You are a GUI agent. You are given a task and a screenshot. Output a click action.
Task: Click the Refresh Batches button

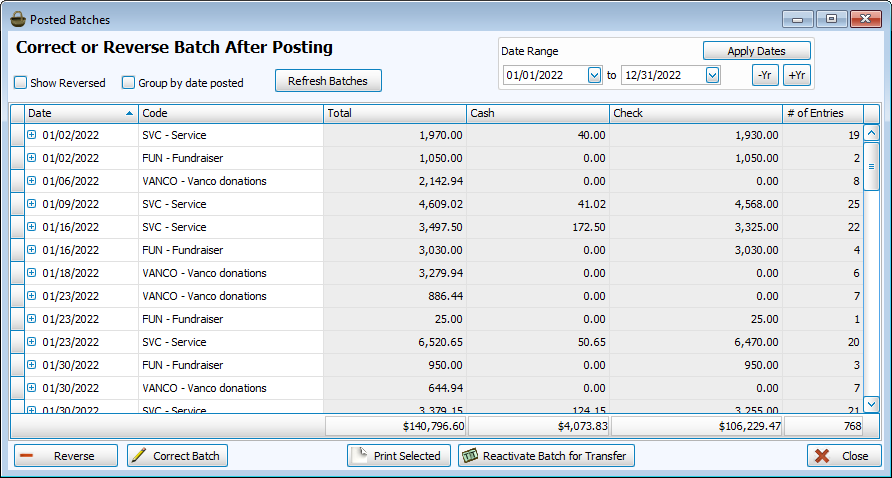pyautogui.click(x=328, y=81)
